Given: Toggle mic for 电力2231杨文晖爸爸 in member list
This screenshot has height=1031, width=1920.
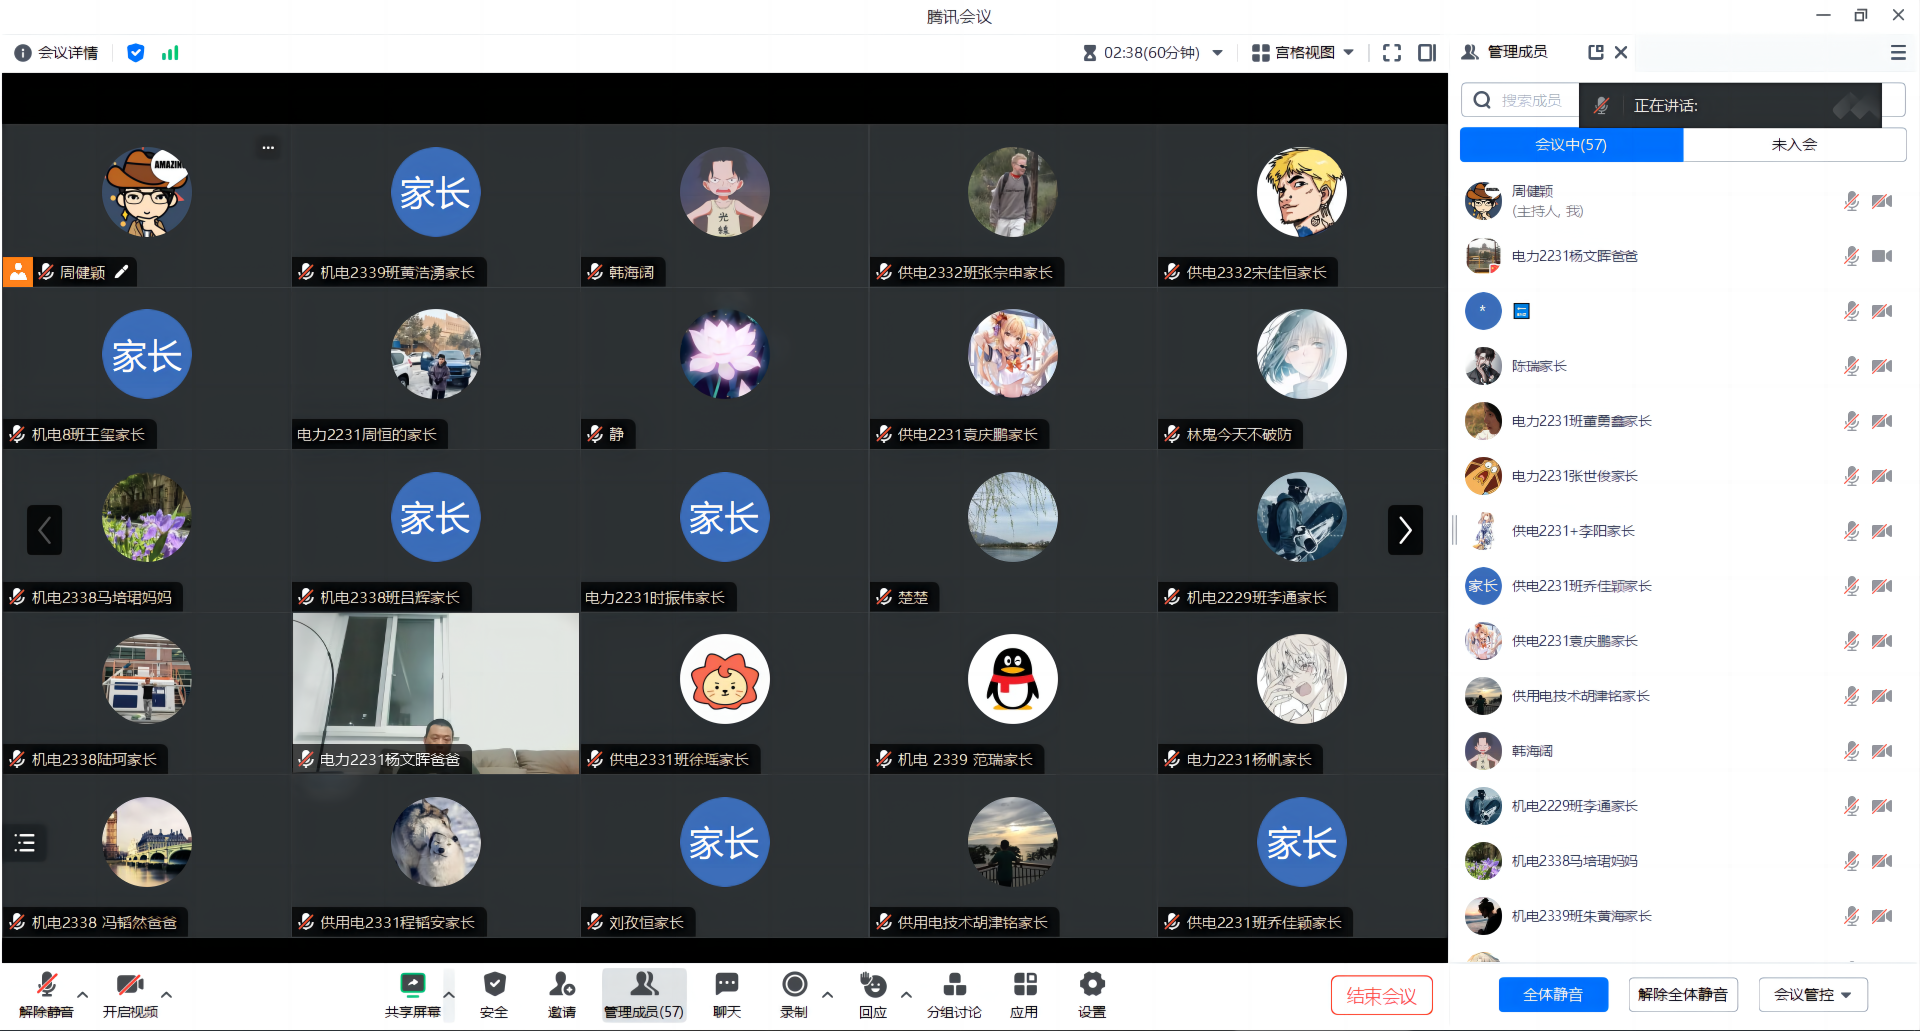Looking at the screenshot, I should click(1851, 256).
